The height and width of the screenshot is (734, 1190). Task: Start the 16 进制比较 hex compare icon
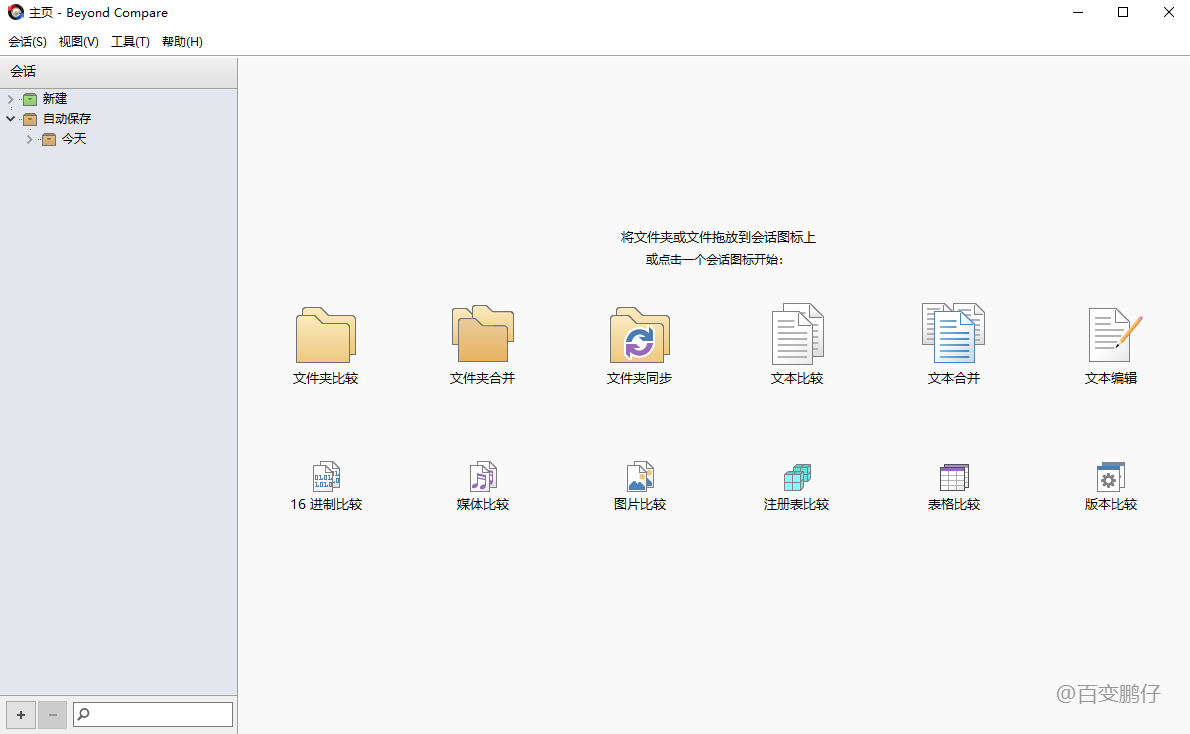(326, 477)
